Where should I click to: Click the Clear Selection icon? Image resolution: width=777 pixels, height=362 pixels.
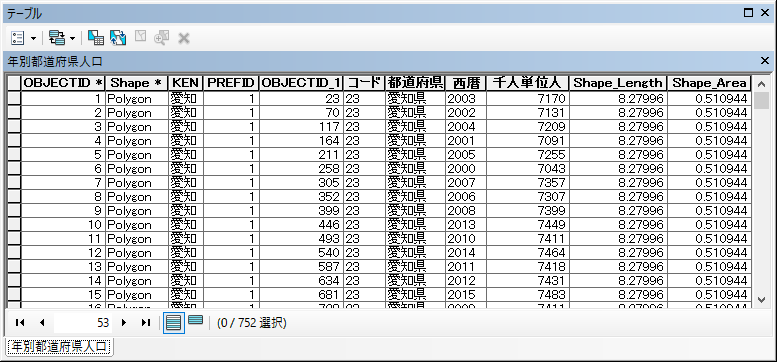pyautogui.click(x=140, y=37)
